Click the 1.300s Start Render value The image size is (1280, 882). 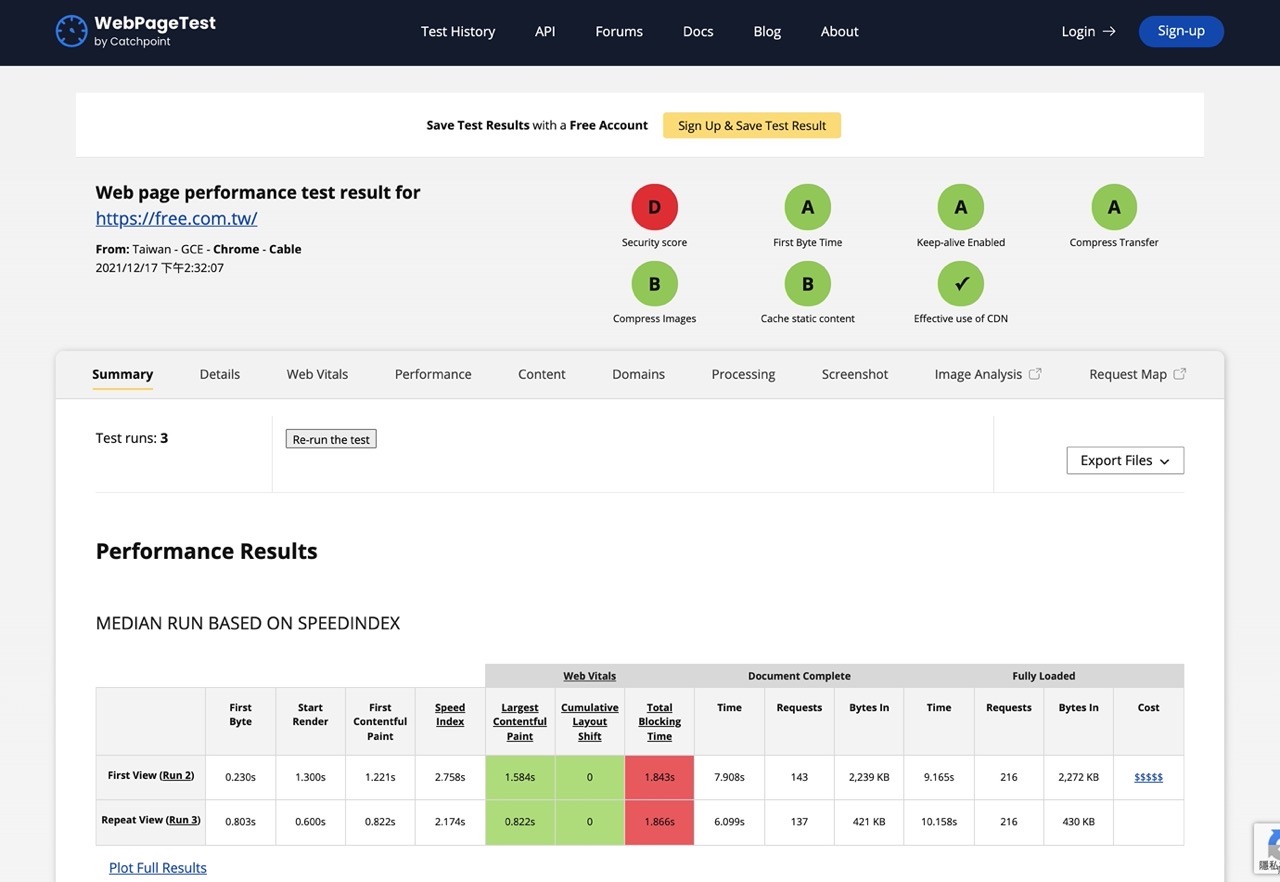click(x=310, y=777)
